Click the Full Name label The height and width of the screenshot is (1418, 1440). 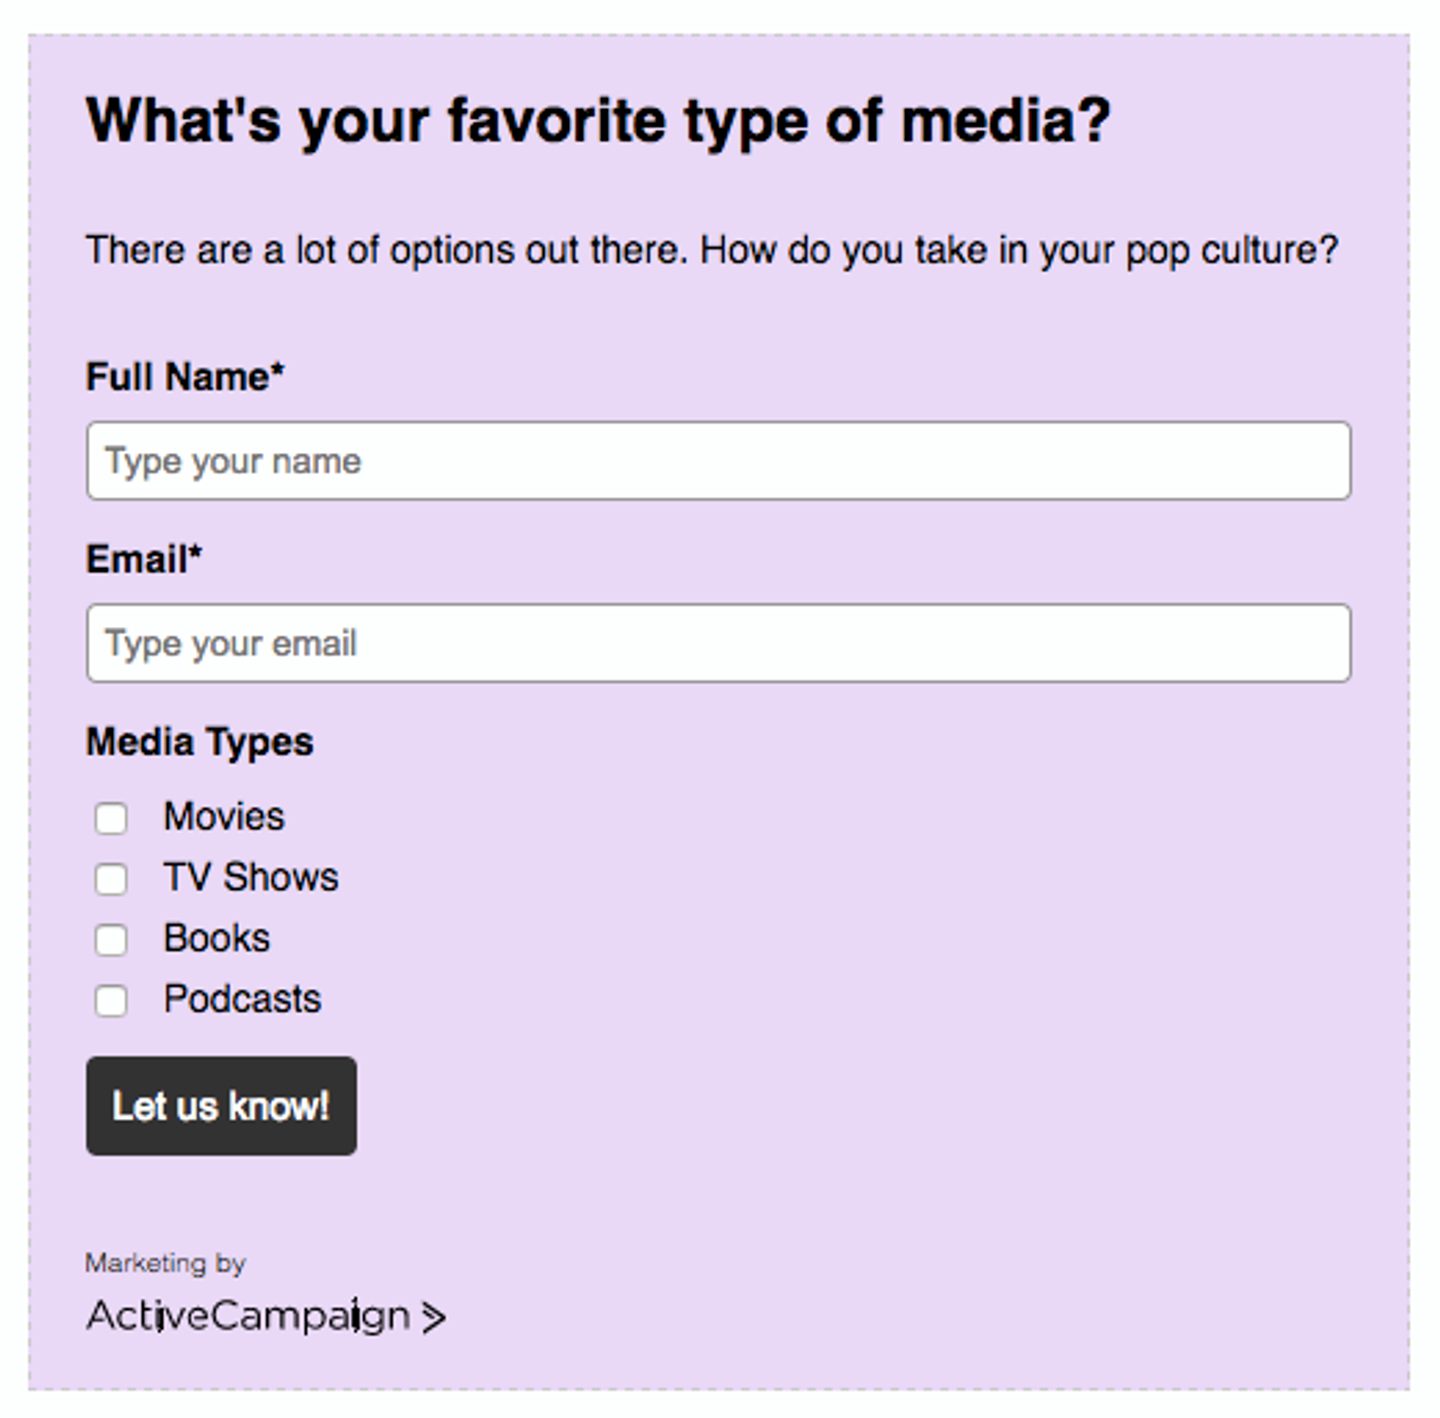point(185,376)
